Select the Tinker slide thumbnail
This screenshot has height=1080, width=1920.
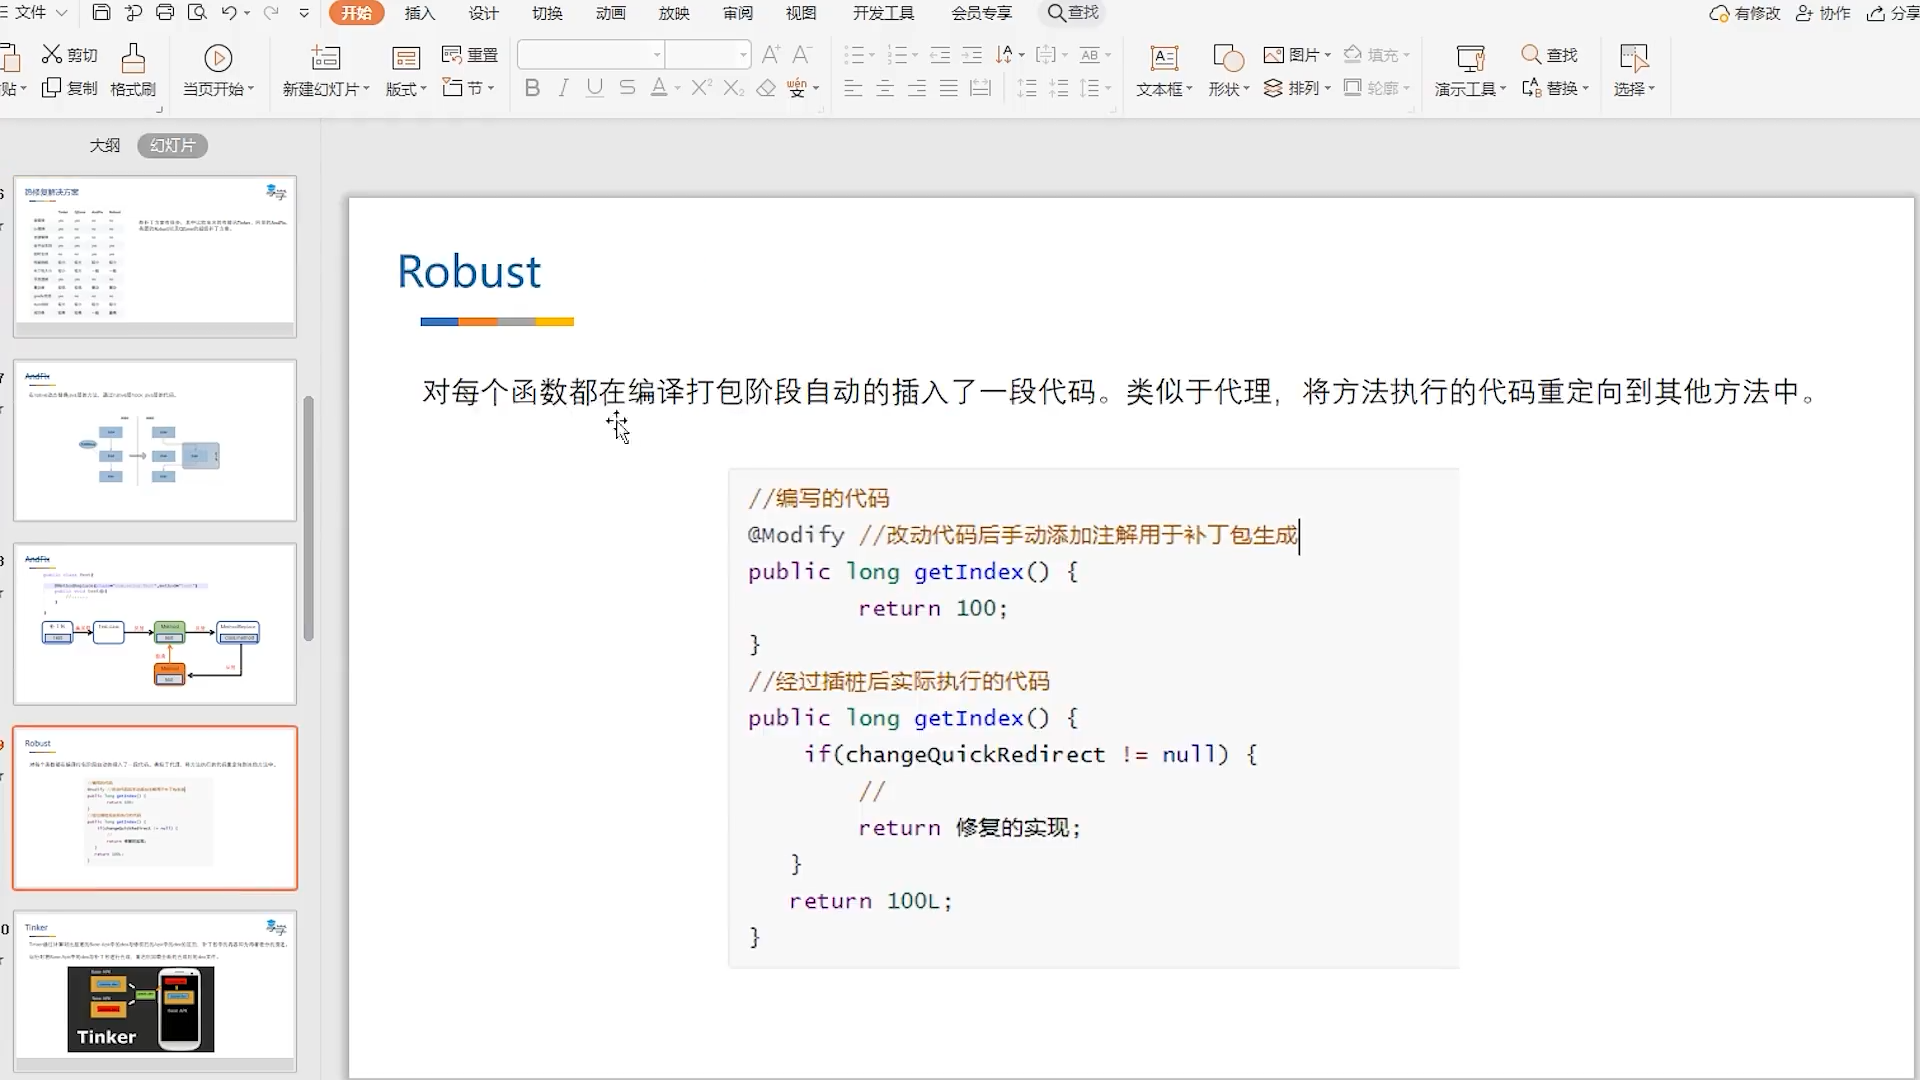(155, 989)
